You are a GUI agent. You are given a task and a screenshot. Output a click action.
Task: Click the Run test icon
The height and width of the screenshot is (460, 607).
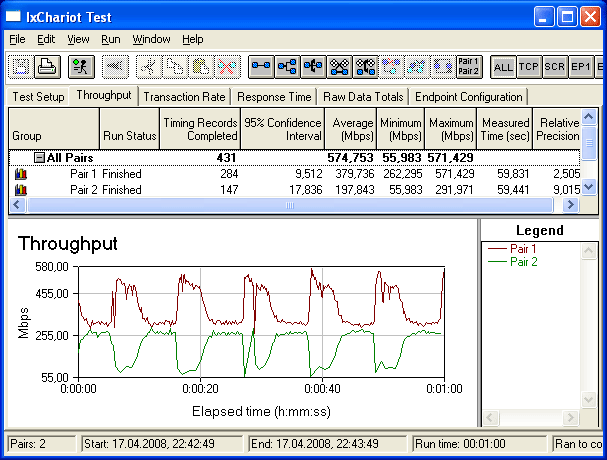point(81,67)
